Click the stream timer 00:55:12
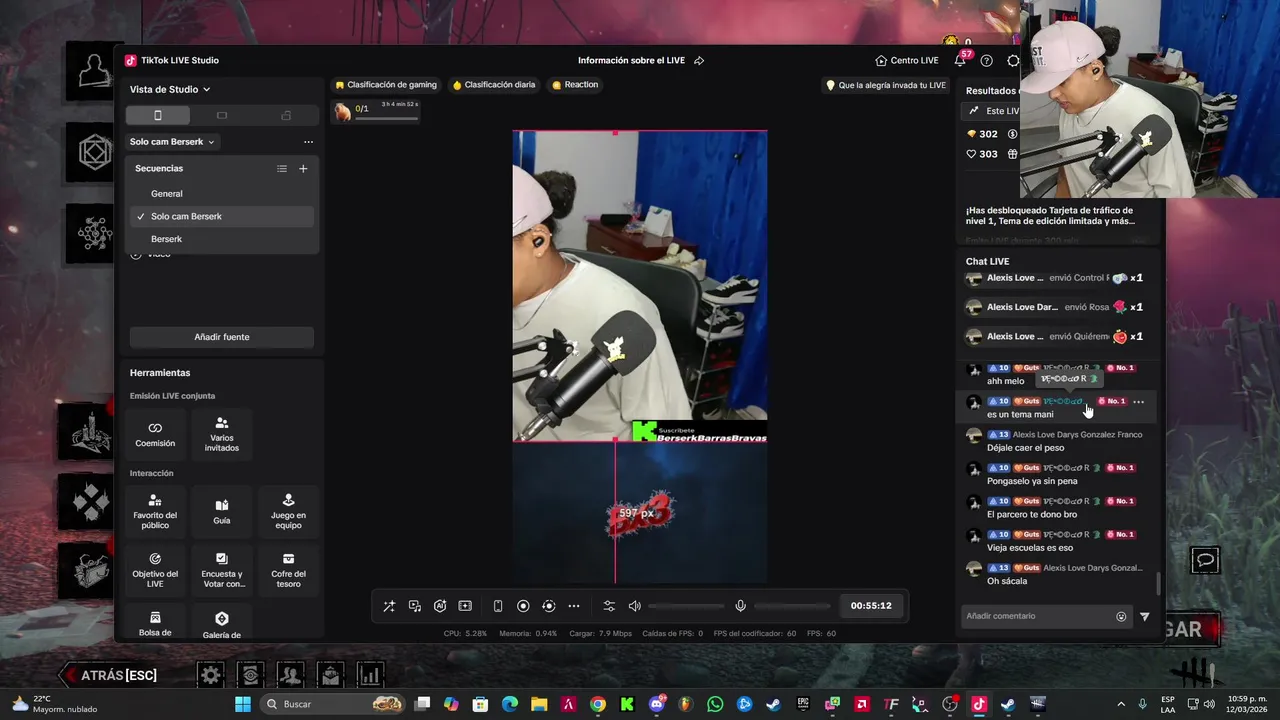Screen dimensions: 1280x720 [x=871, y=606]
